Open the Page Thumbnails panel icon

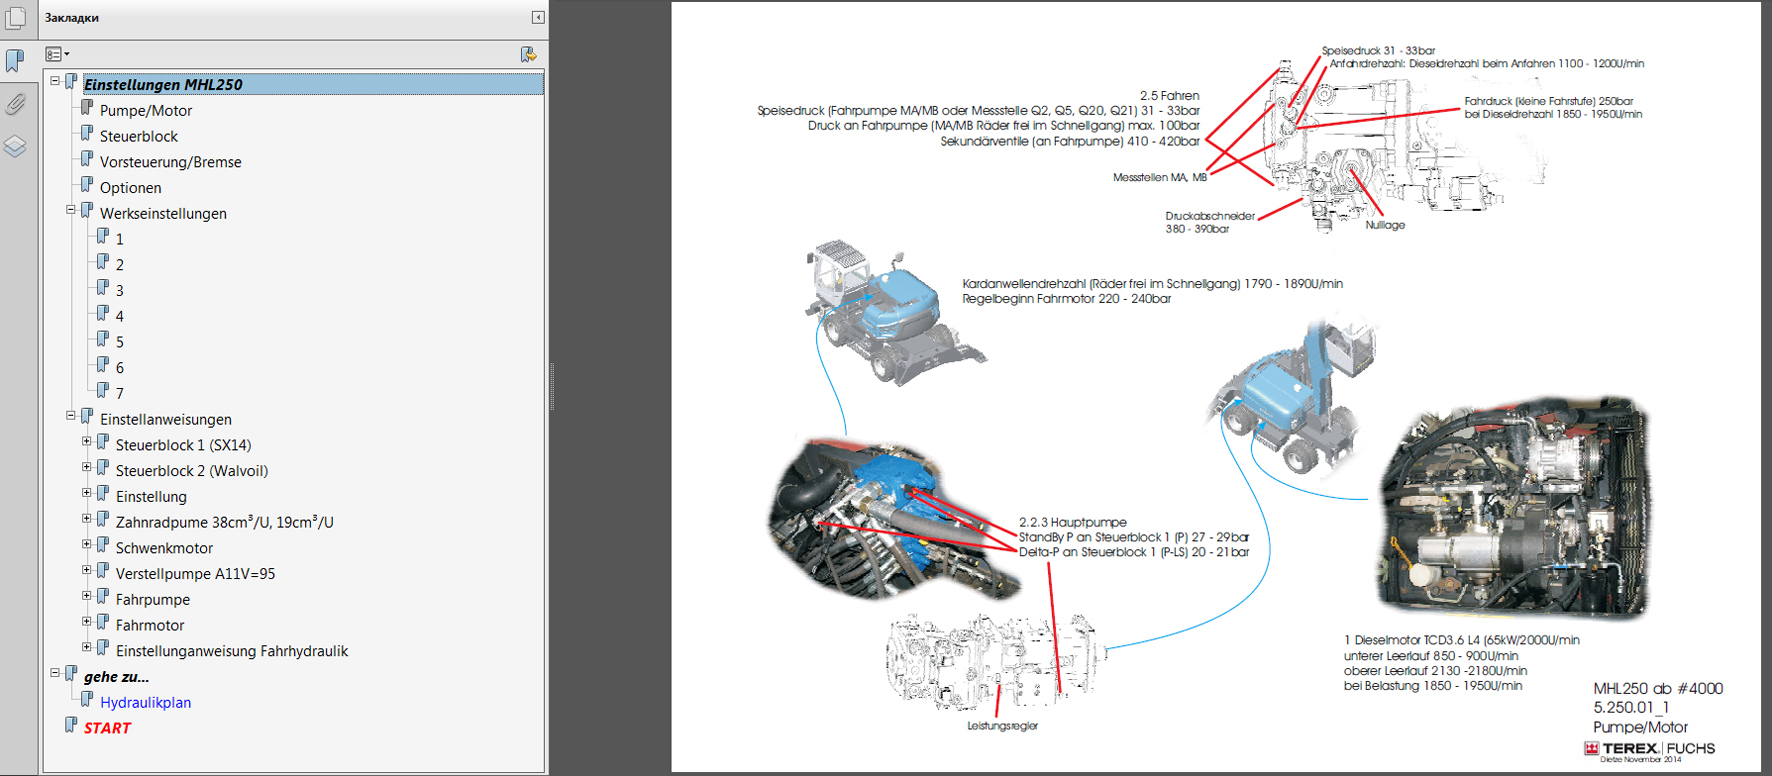[x=15, y=18]
